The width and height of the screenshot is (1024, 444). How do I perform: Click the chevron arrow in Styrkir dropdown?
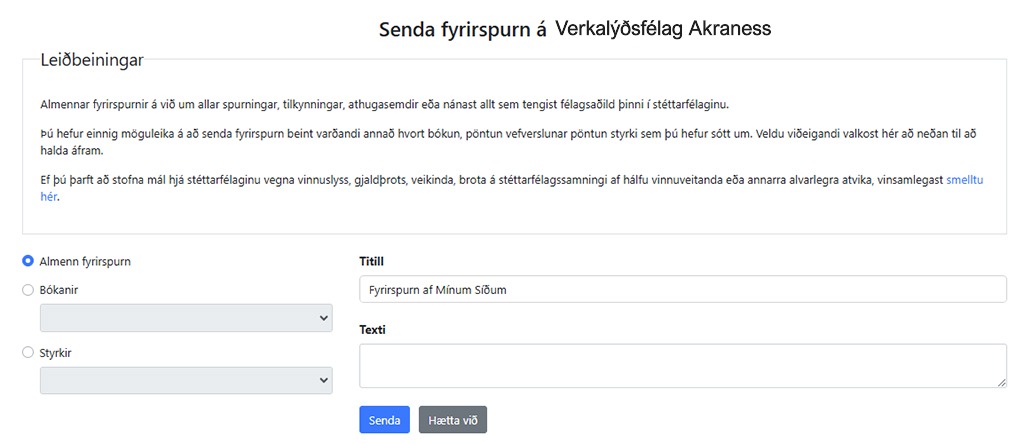tap(323, 380)
